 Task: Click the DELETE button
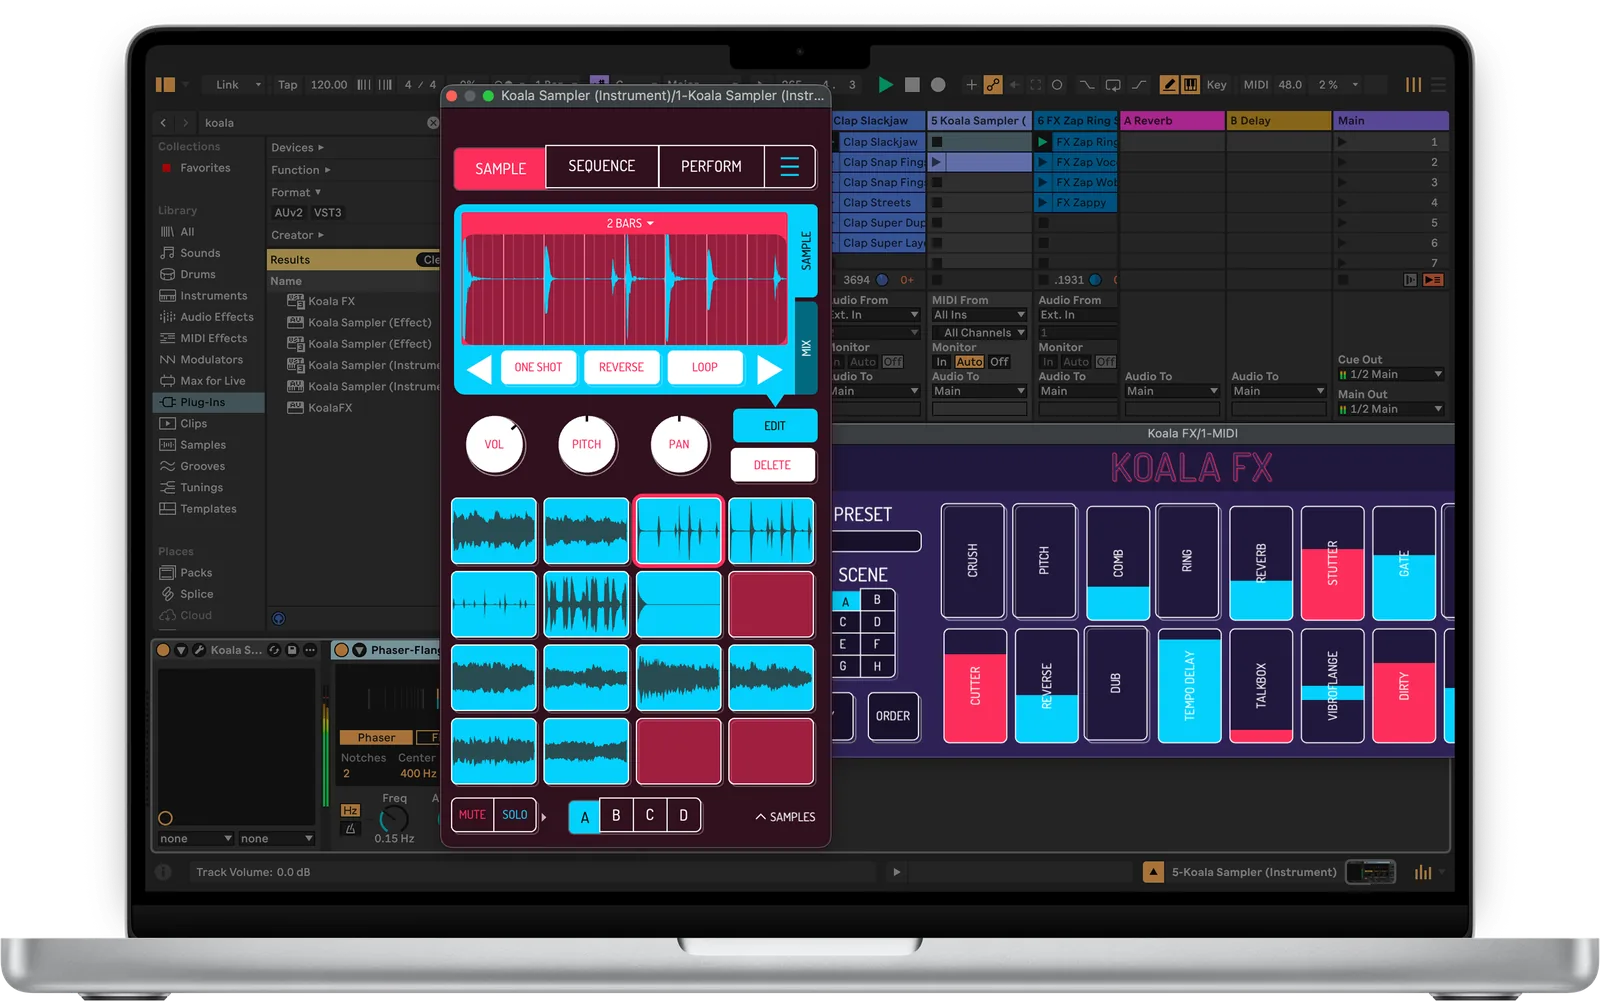click(772, 465)
